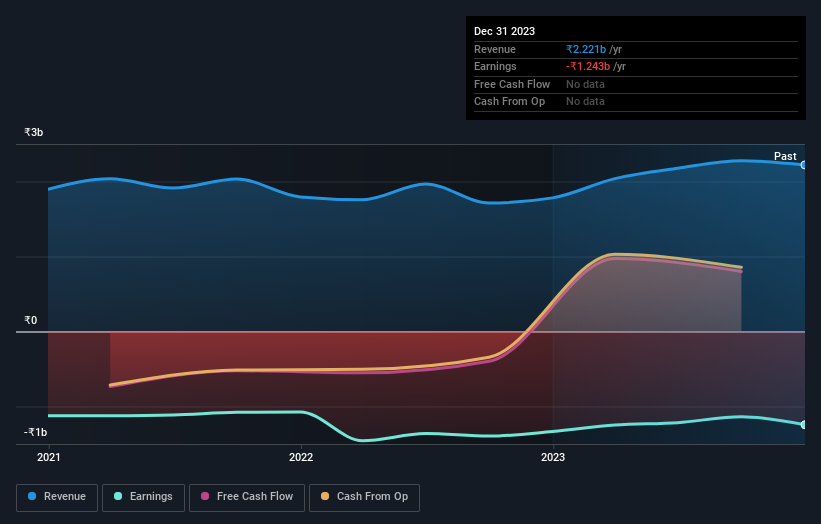
Task: Click the 2022 x-axis label
Action: click(301, 457)
